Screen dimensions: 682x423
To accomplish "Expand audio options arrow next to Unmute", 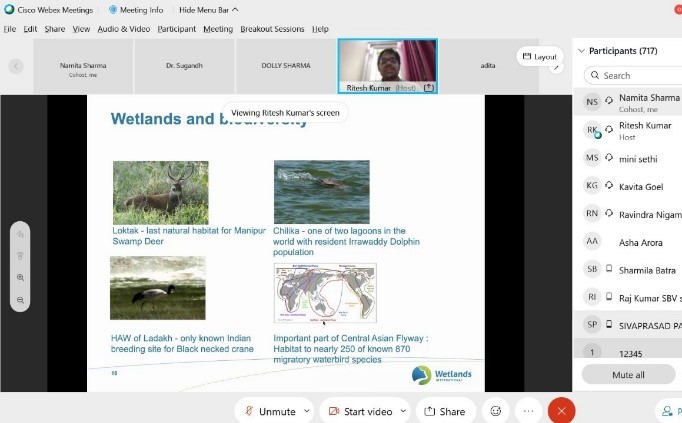I will [x=305, y=411].
